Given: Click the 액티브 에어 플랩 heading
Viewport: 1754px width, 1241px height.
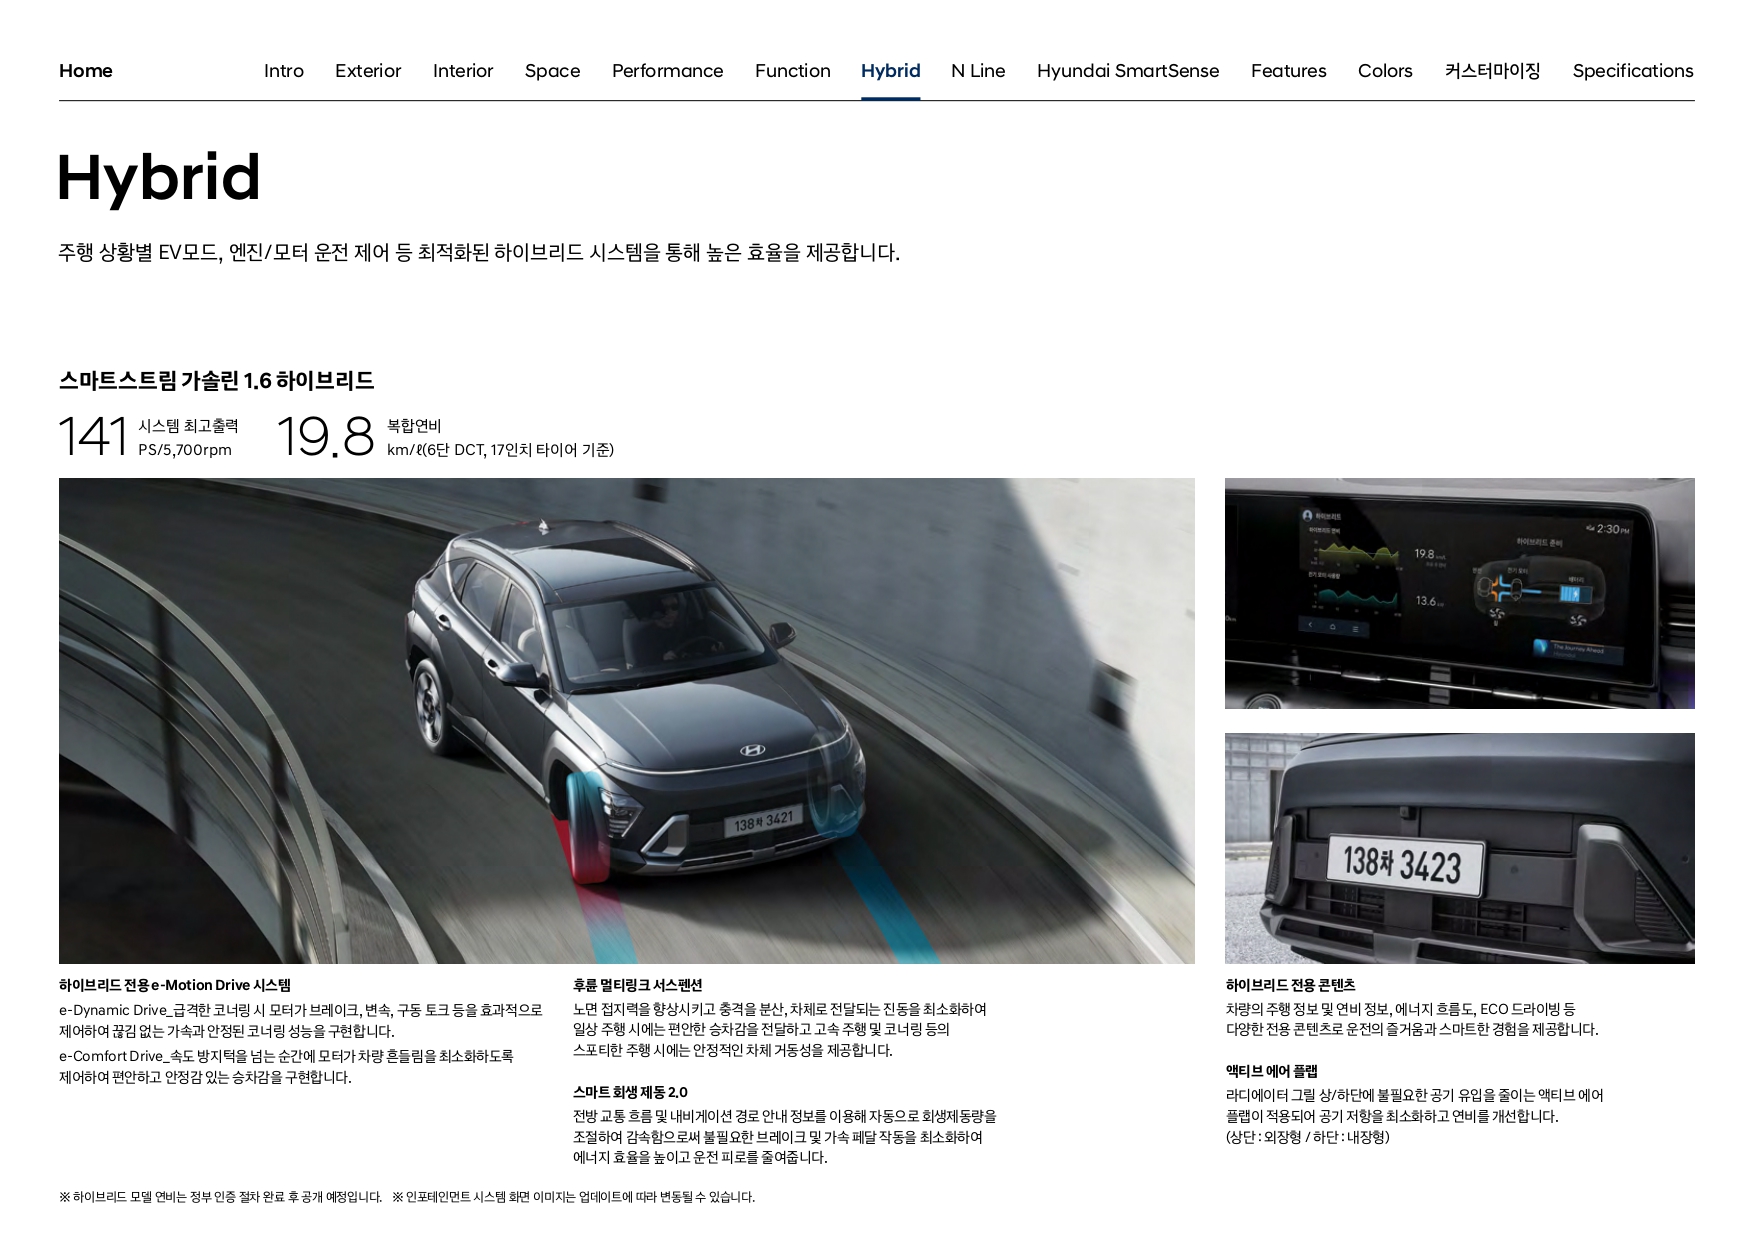Looking at the screenshot, I should pyautogui.click(x=1272, y=1071).
